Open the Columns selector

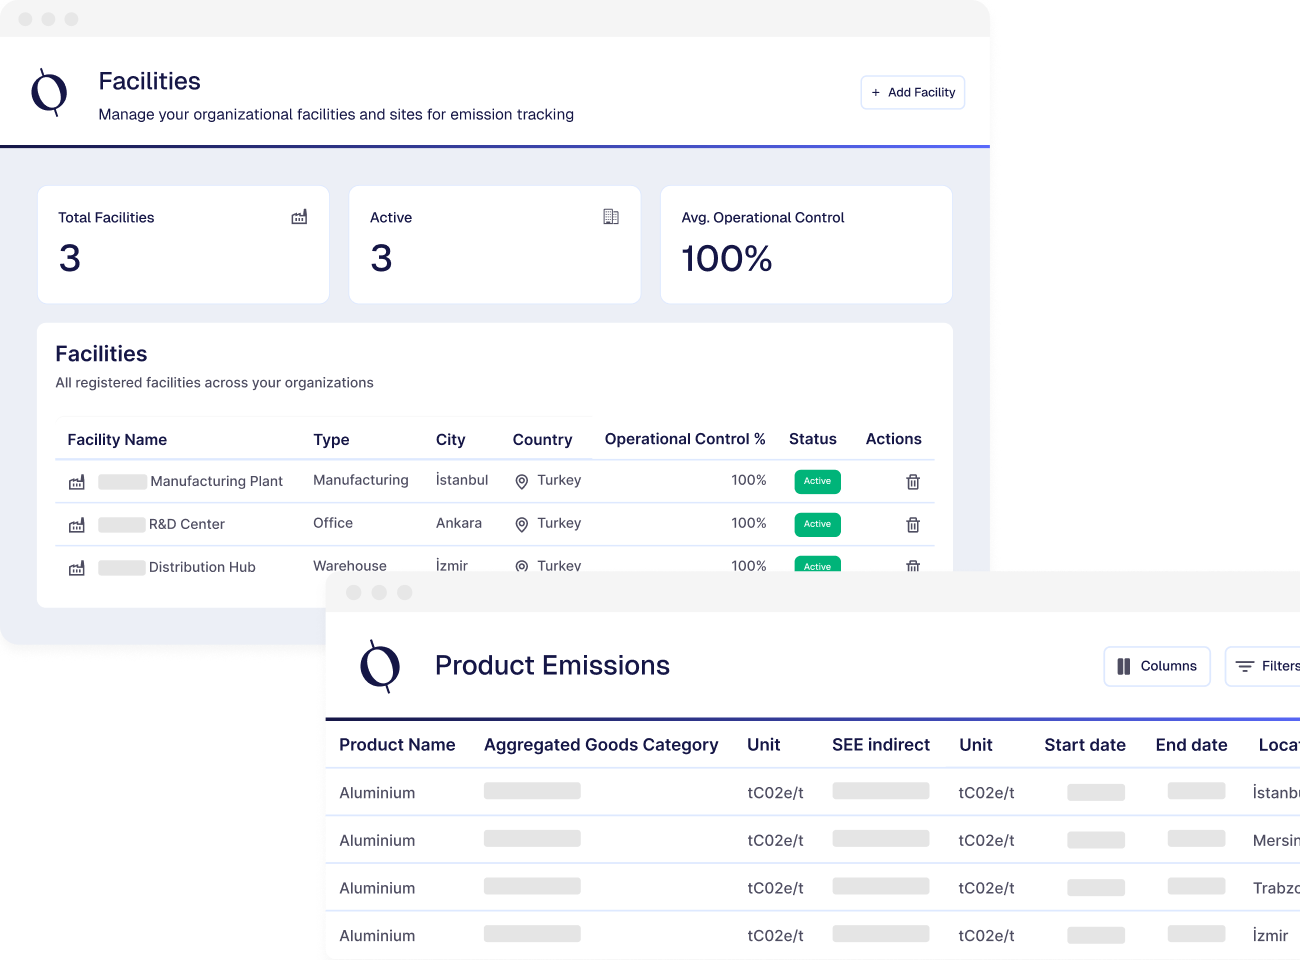coord(1157,666)
